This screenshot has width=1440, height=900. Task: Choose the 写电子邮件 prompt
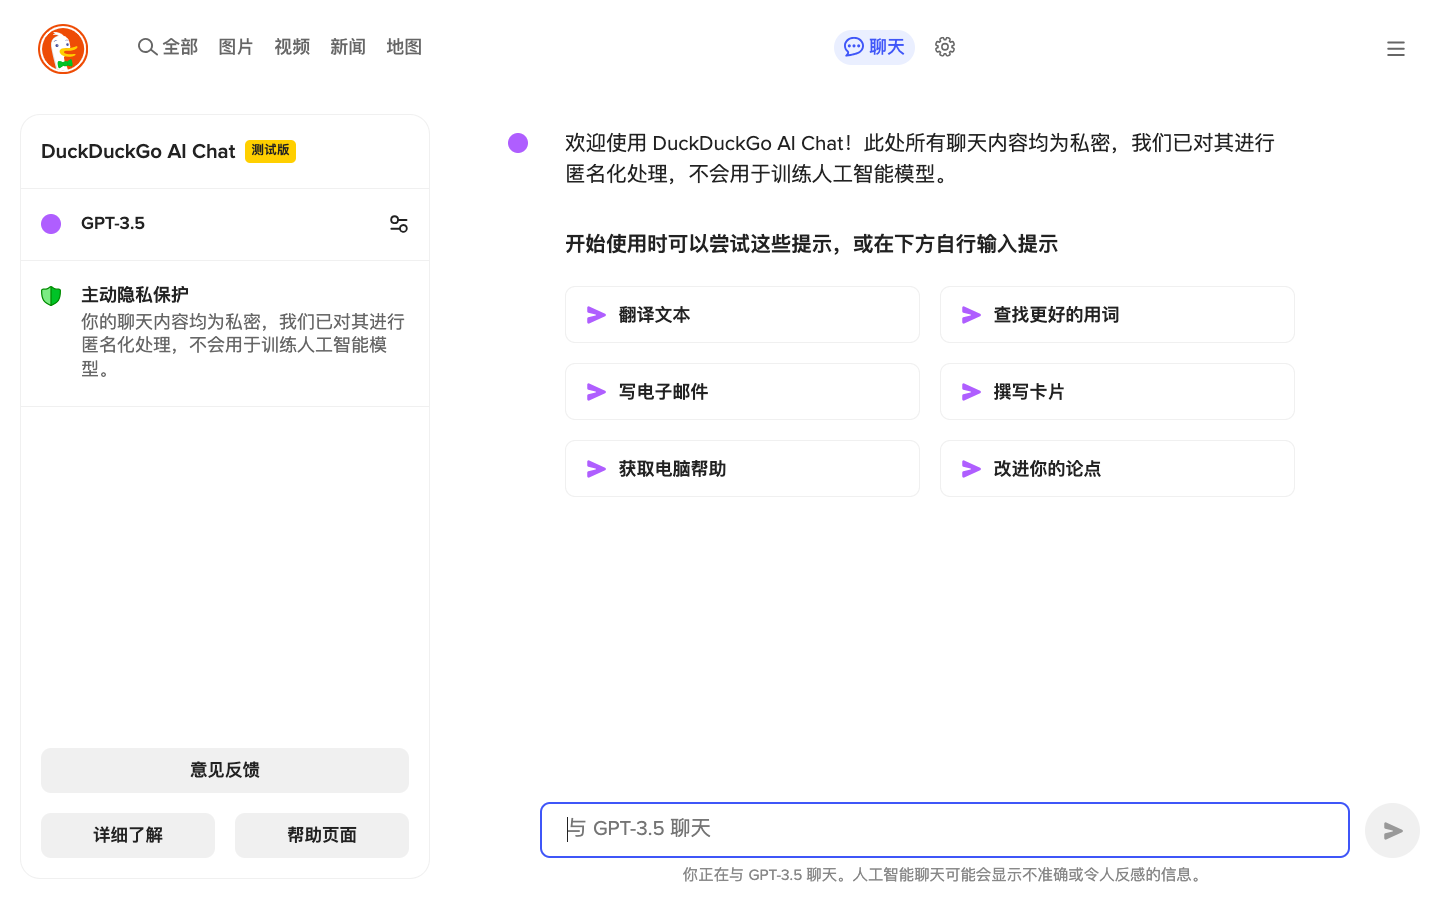742,391
